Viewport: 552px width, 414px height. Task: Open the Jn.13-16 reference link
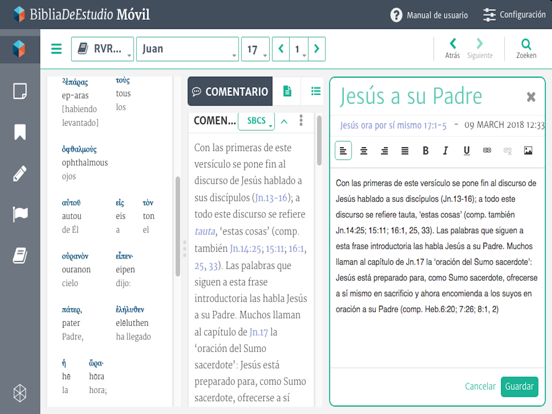pos(271,198)
